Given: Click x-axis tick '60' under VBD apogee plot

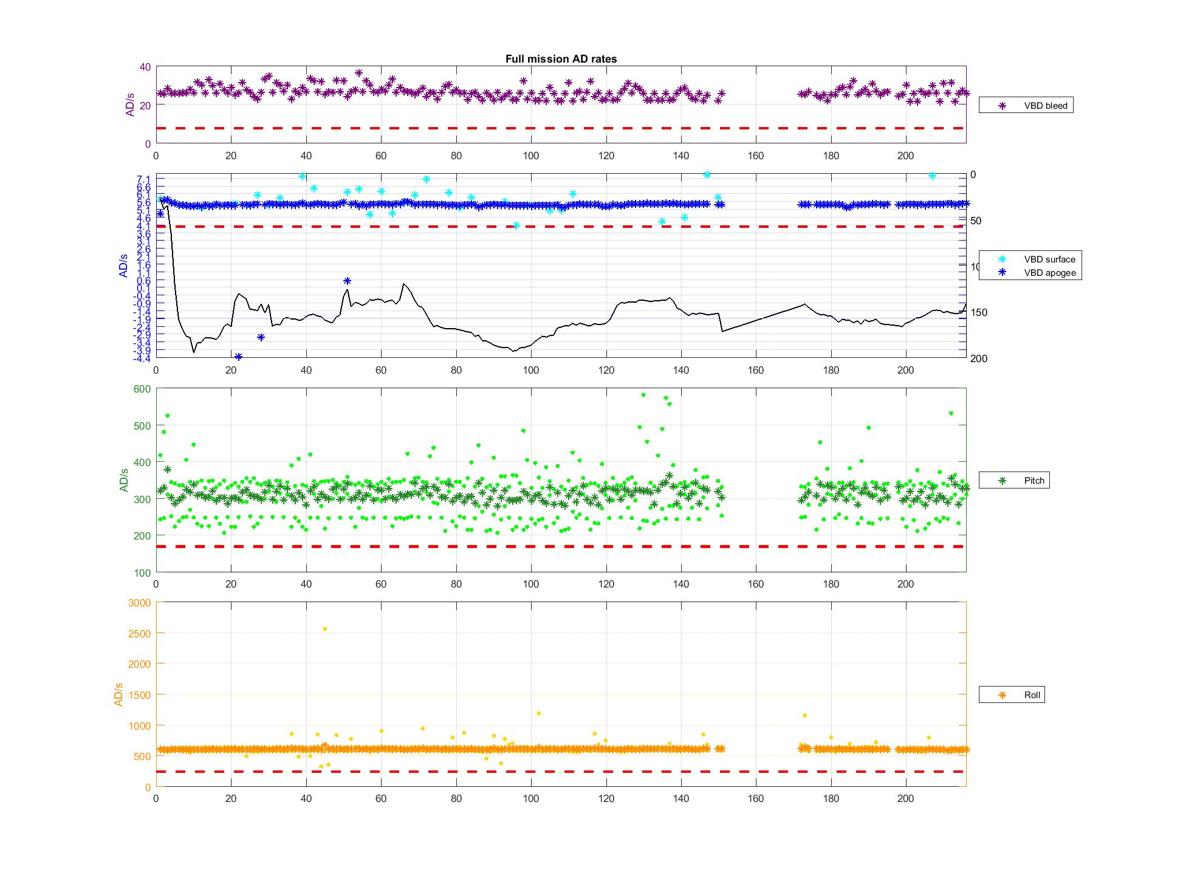Looking at the screenshot, I should point(381,370).
